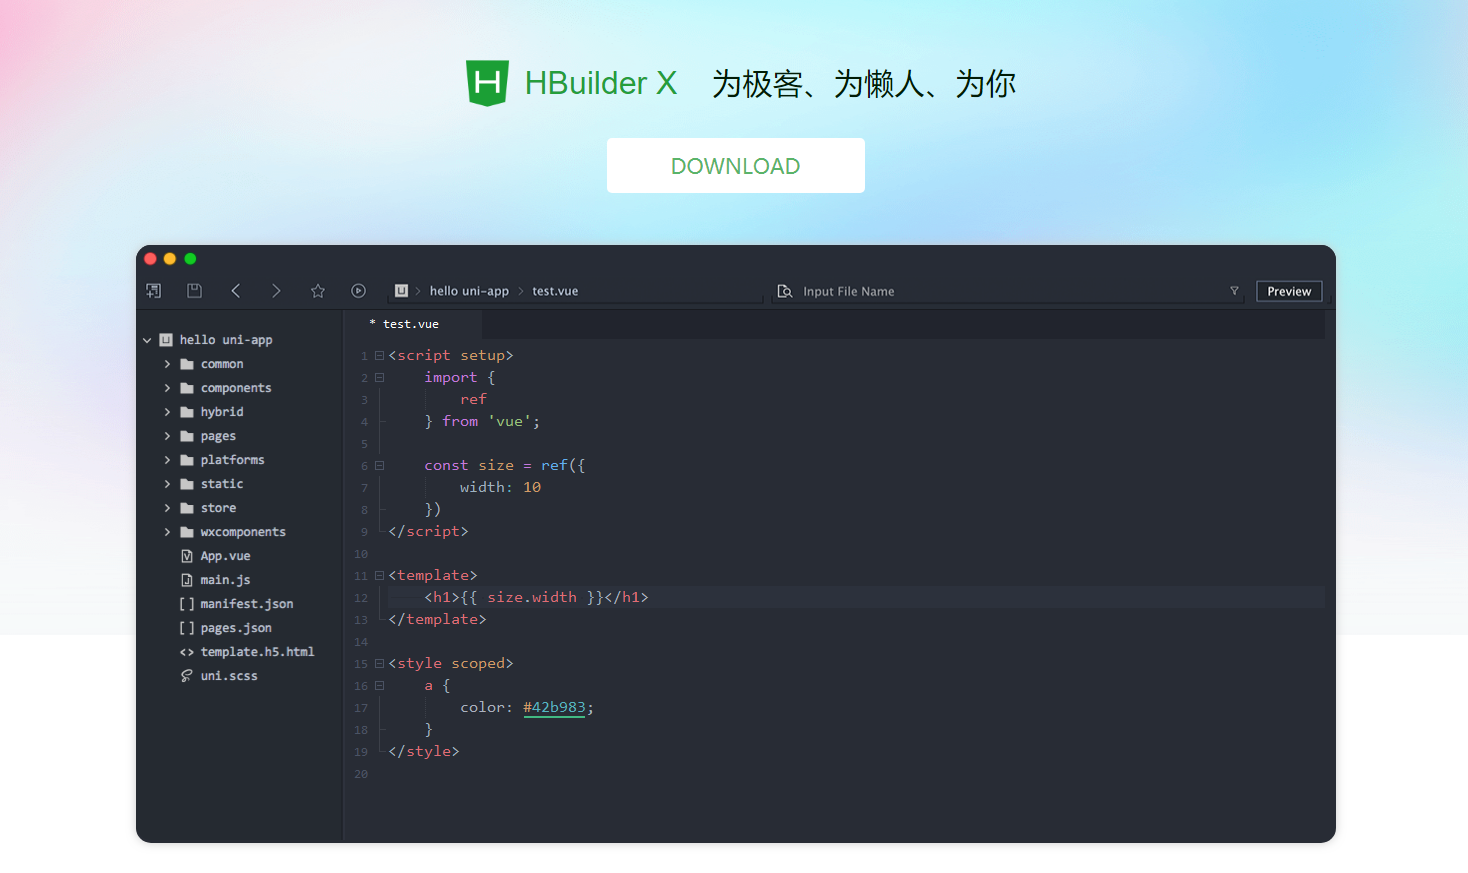Viewport: 1468px width, 873px height.
Task: Open manifest.json in the file tree
Action: click(247, 604)
